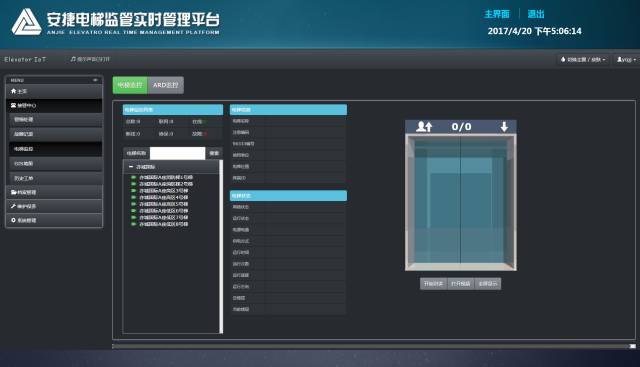Click the elevator name search input field
This screenshot has width=640, height=367.
[x=178, y=153]
